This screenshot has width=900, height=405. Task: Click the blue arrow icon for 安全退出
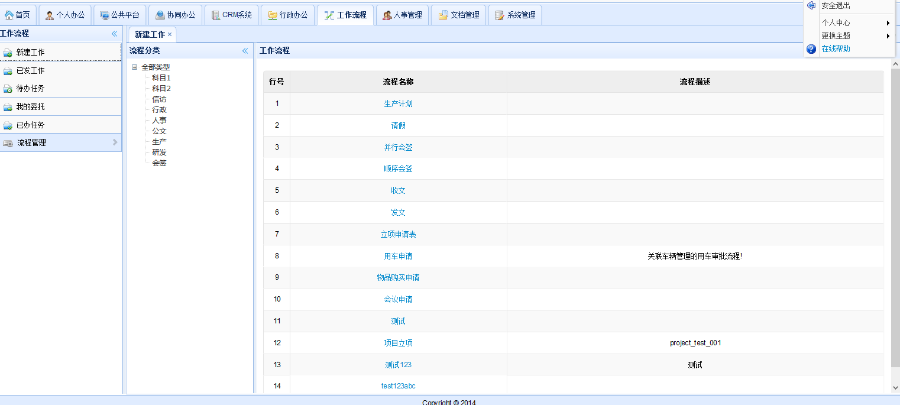tap(811, 5)
